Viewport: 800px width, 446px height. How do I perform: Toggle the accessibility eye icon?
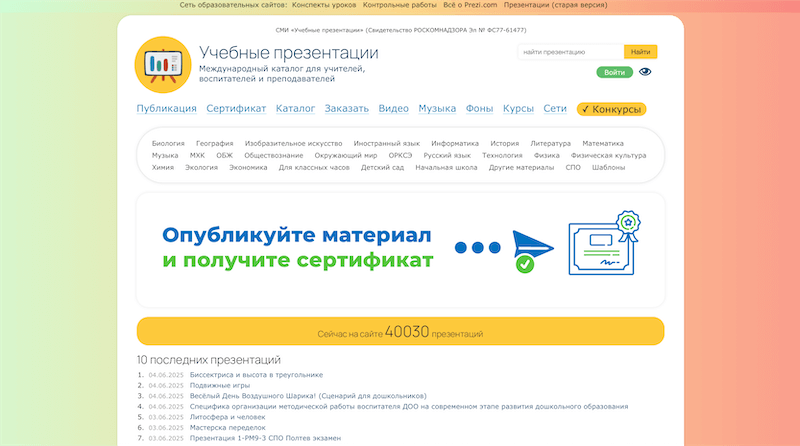click(x=645, y=72)
